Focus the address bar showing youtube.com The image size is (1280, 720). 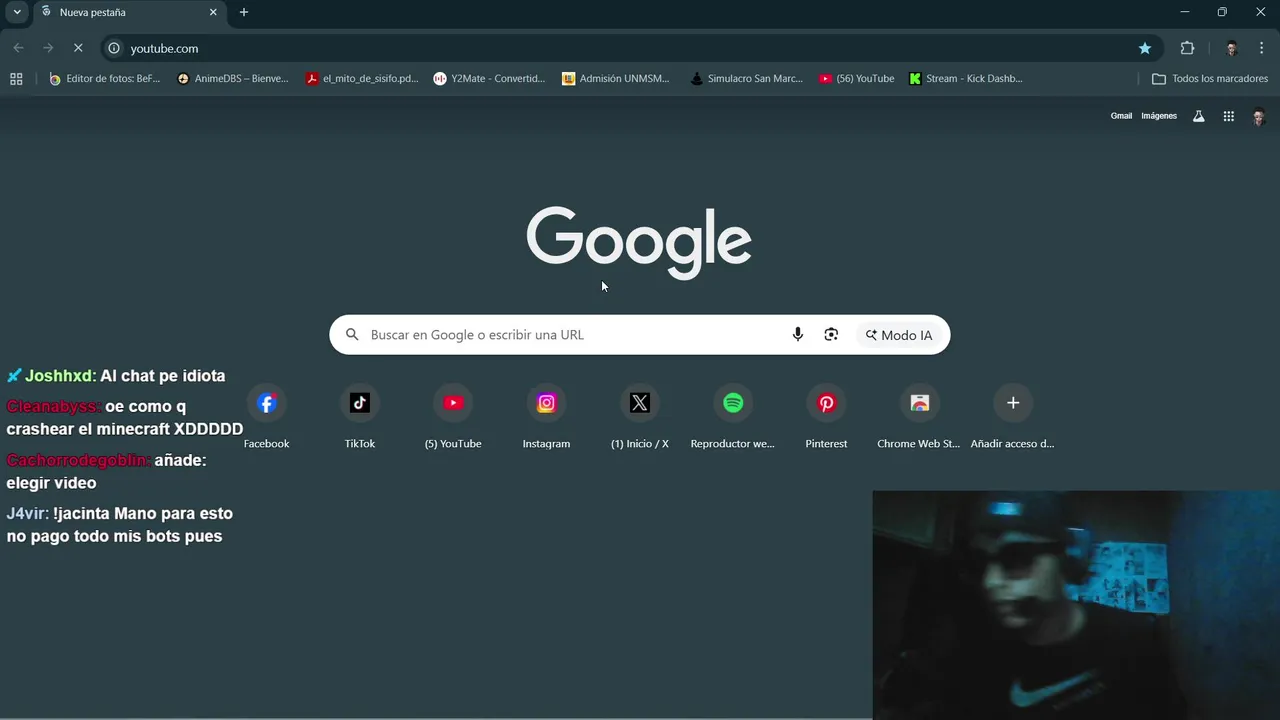[x=630, y=48]
